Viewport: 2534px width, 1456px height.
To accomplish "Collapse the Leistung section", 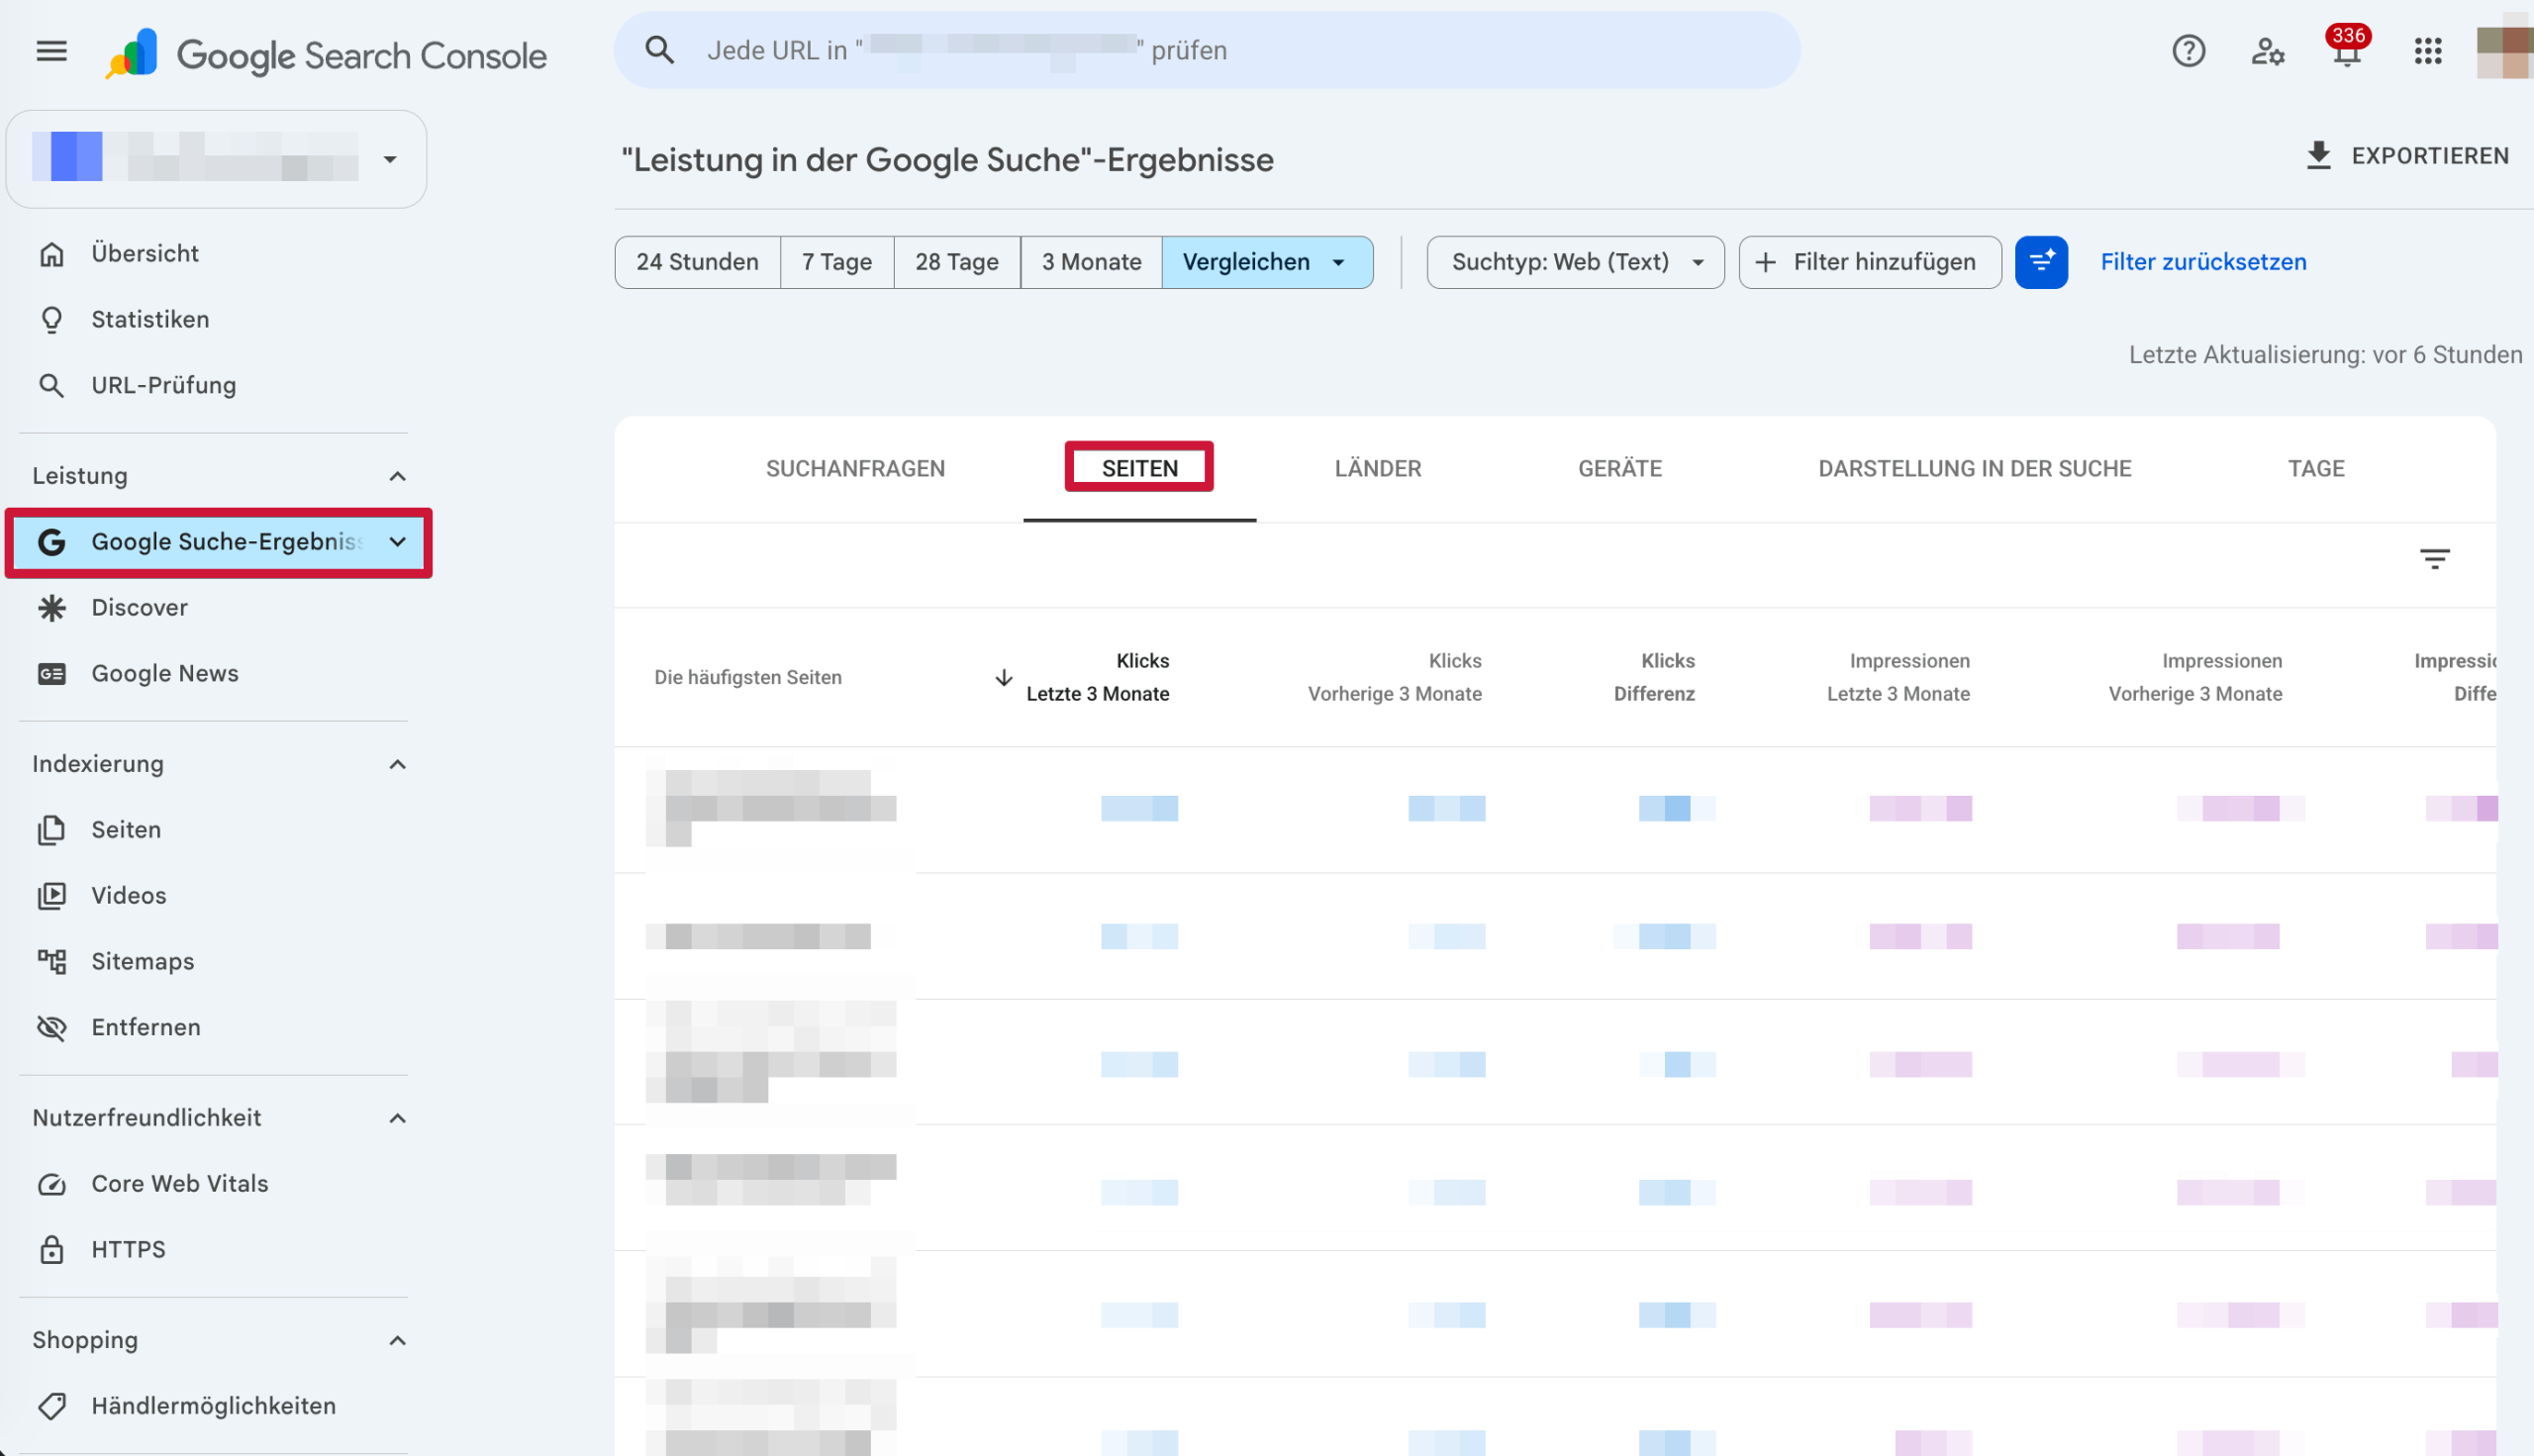I will (x=397, y=476).
